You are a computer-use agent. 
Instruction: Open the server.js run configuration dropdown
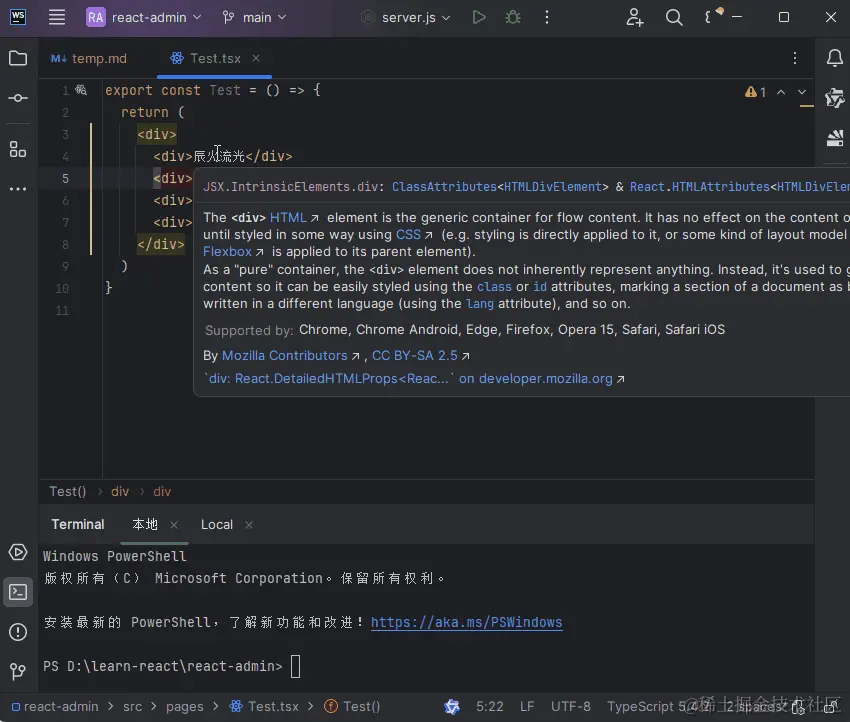406,17
